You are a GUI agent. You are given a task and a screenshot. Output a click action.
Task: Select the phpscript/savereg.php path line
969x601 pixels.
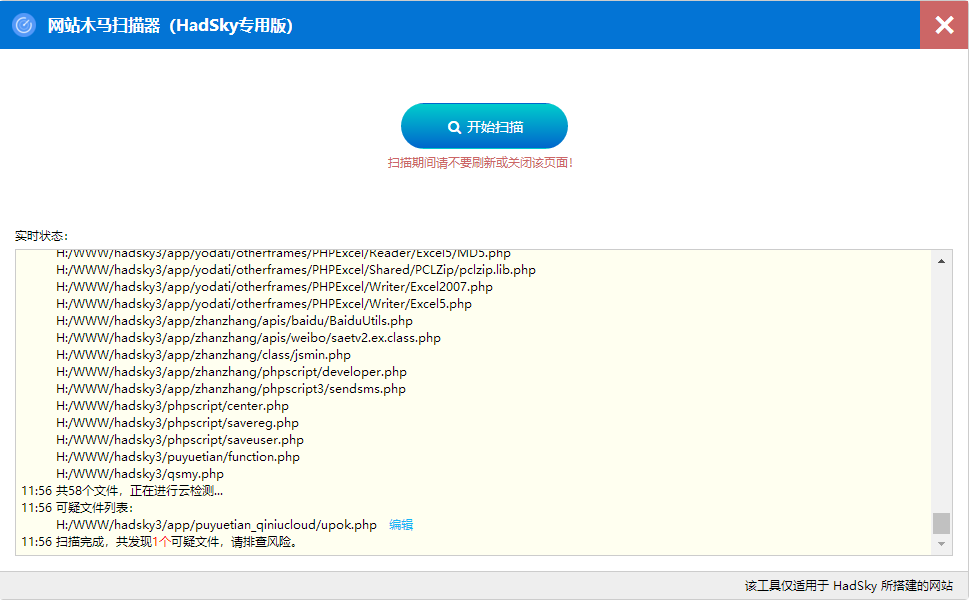click(177, 423)
